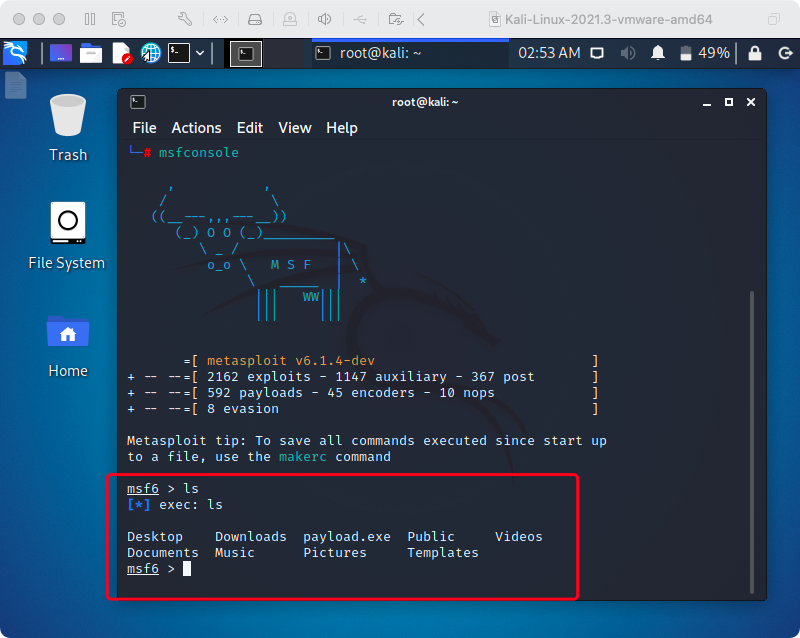
Task: Open the web browser globe icon
Action: coord(151,53)
